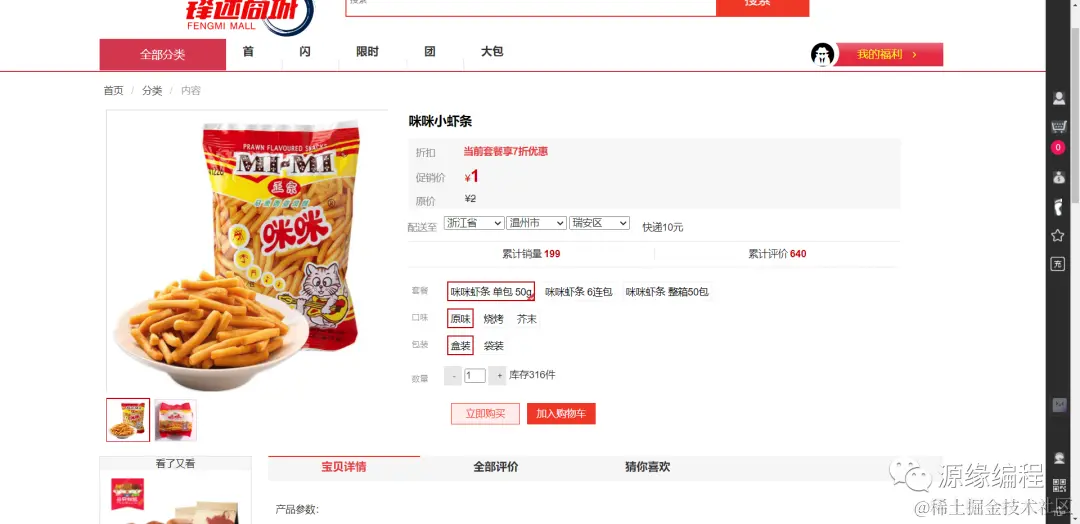Click the customer service sidebar icon

(1059, 458)
